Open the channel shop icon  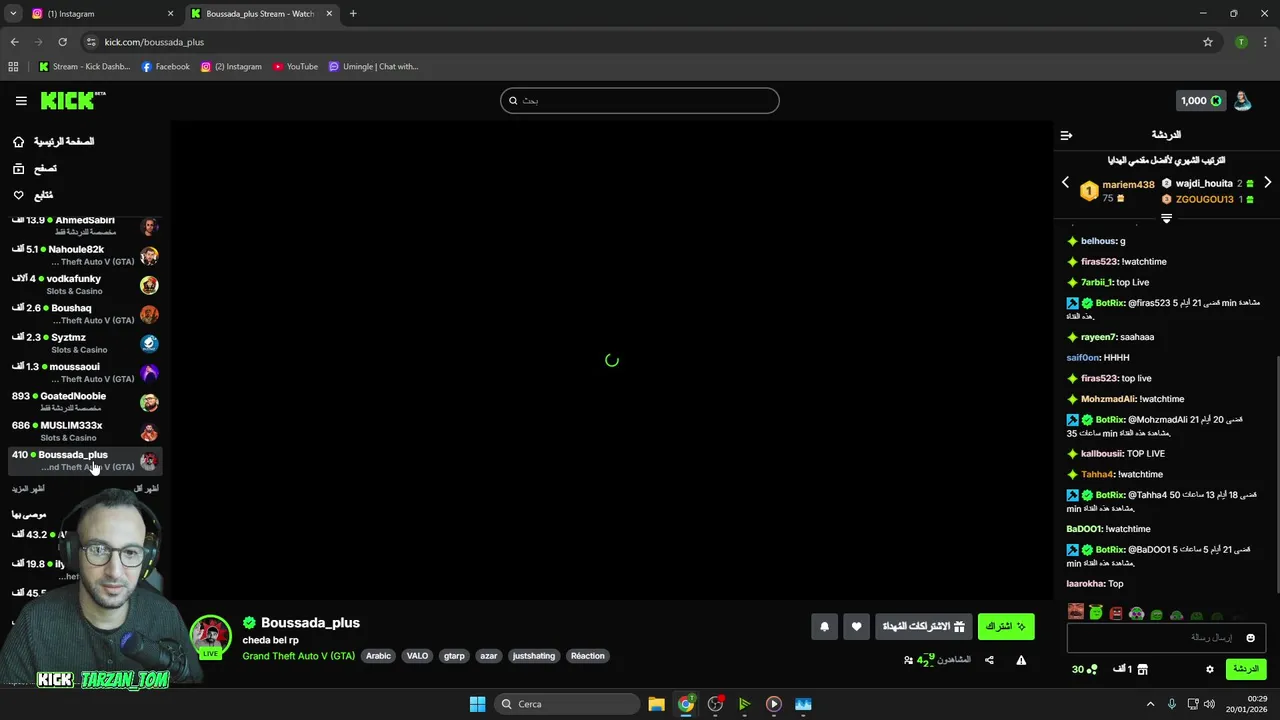tap(1143, 669)
